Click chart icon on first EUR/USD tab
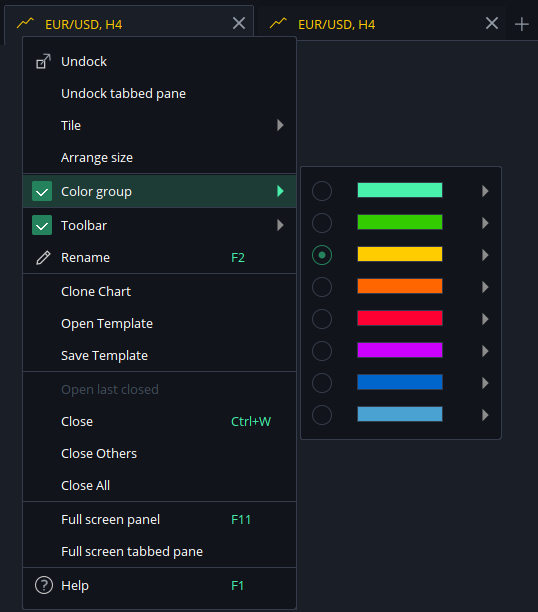Screen dimensions: 538x612 pos(25,24)
